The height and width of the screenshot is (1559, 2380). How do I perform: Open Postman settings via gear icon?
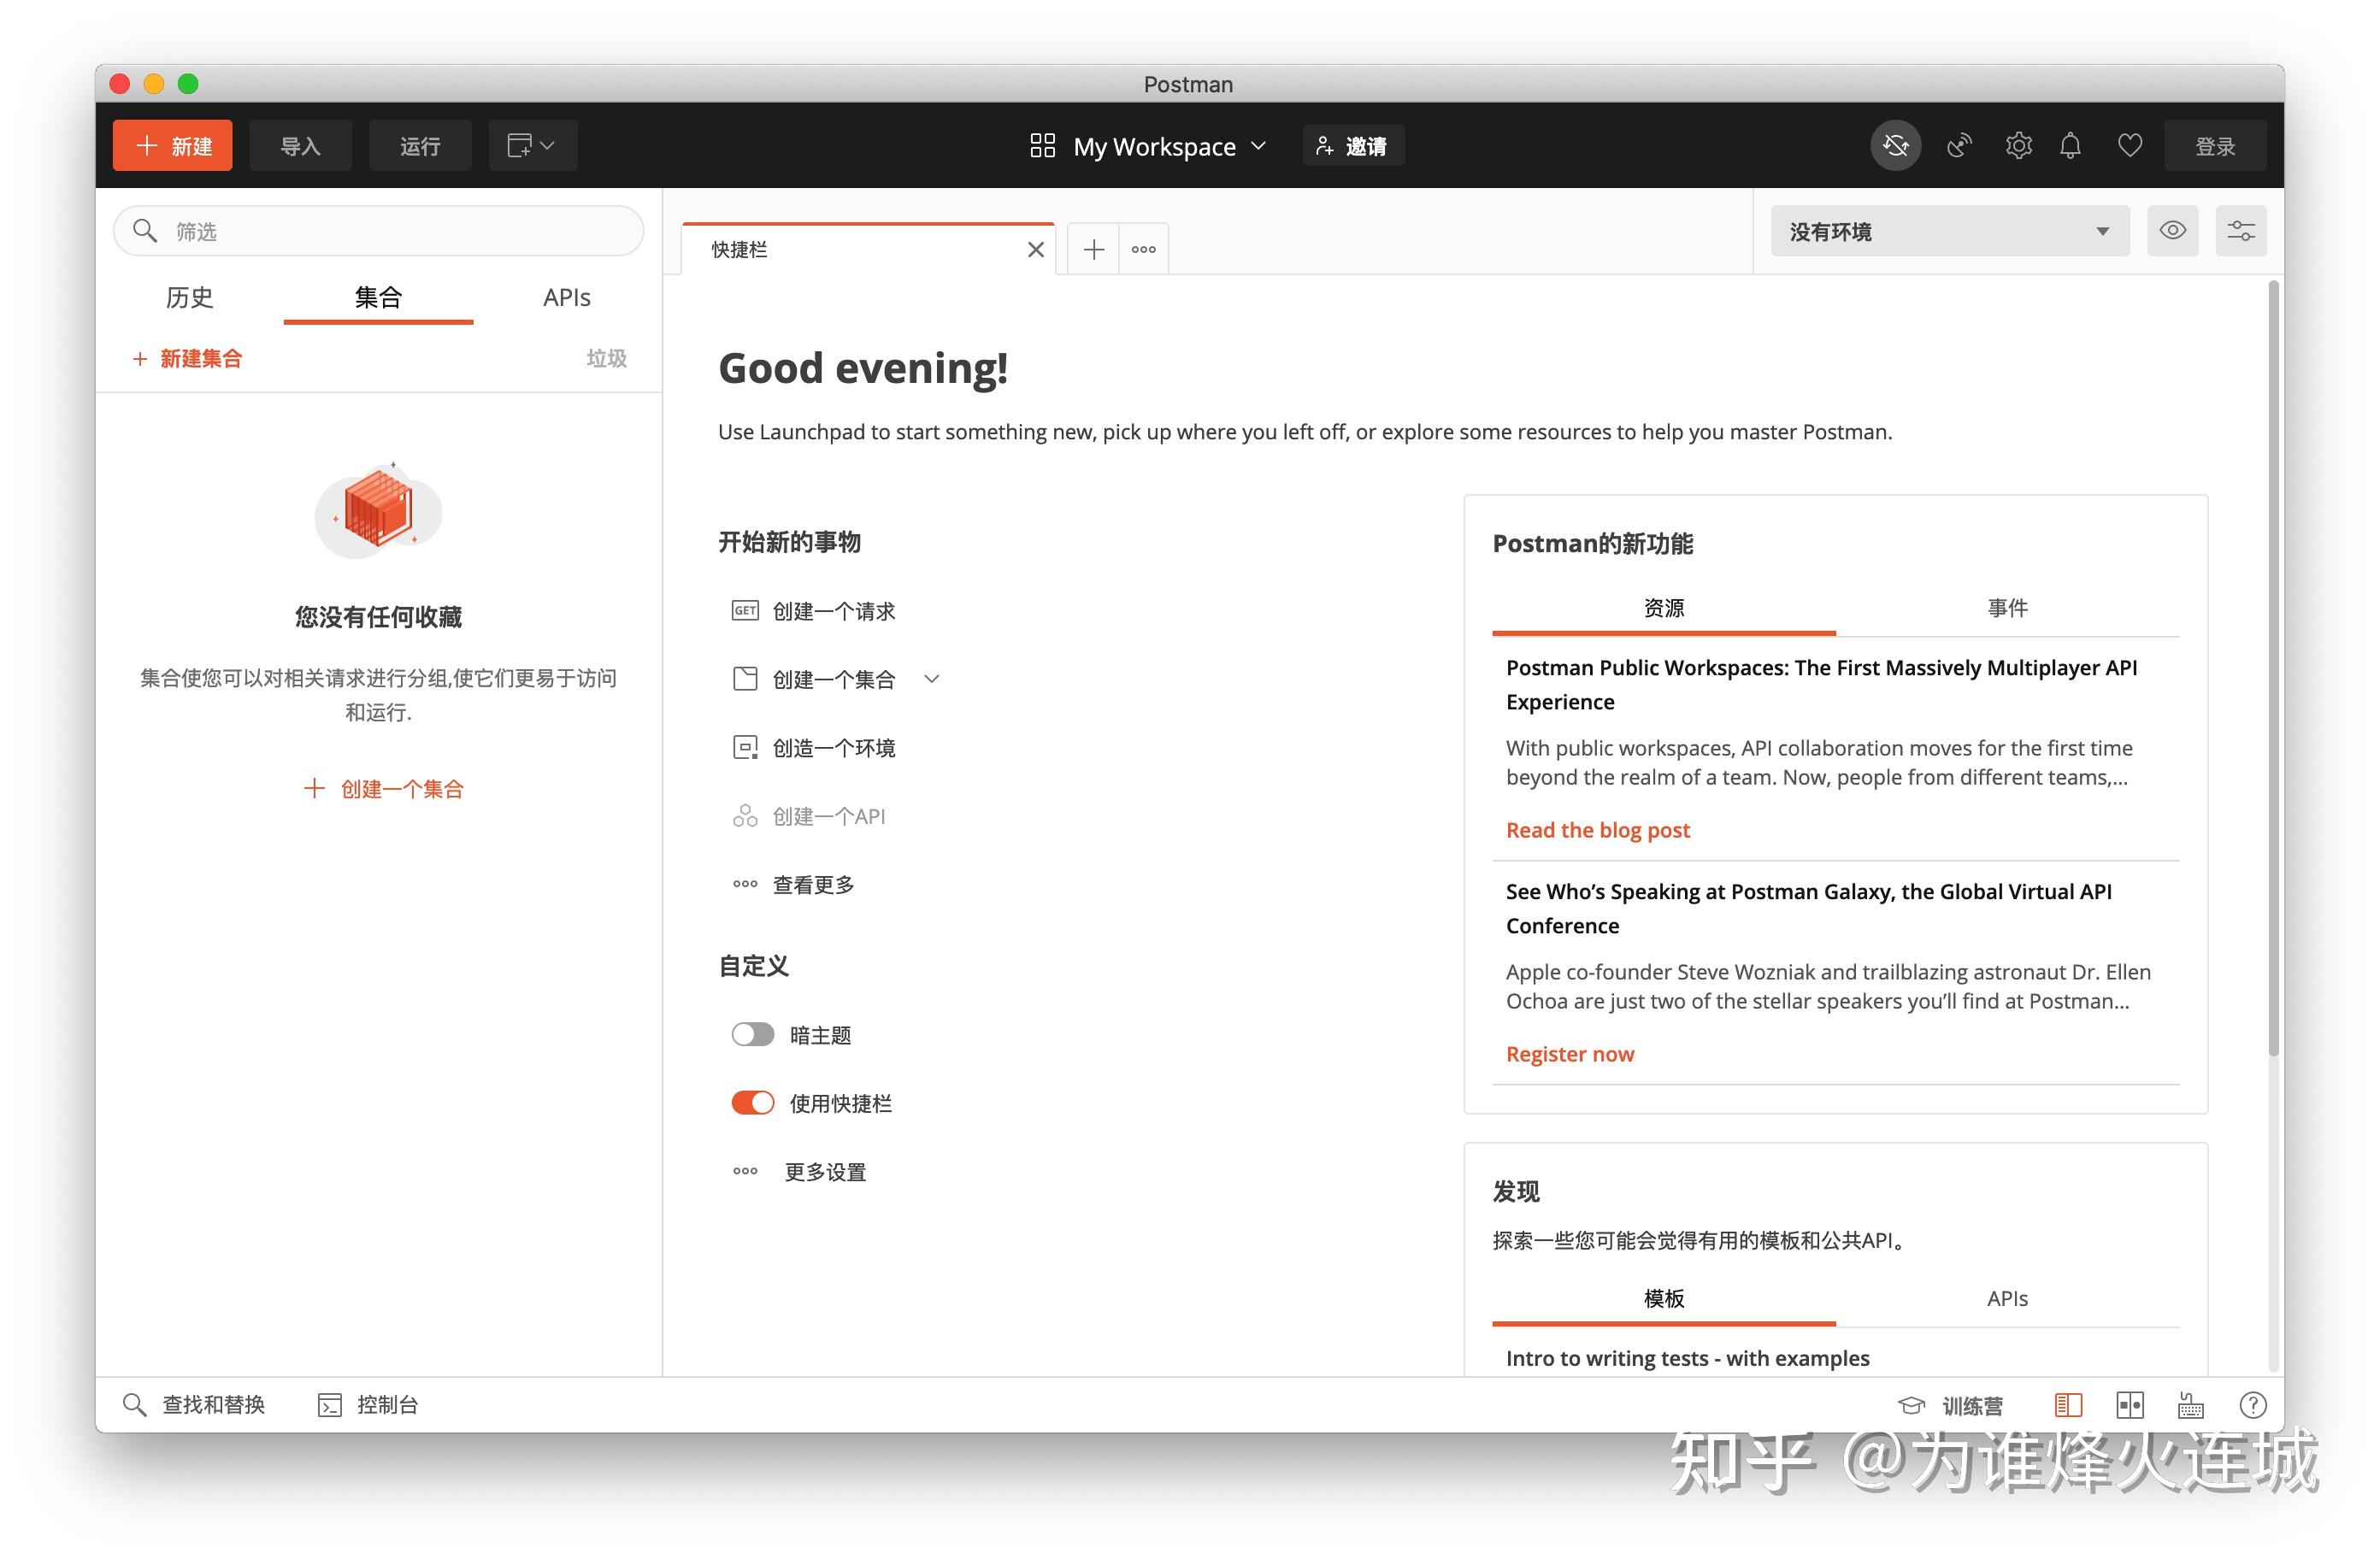click(2018, 145)
